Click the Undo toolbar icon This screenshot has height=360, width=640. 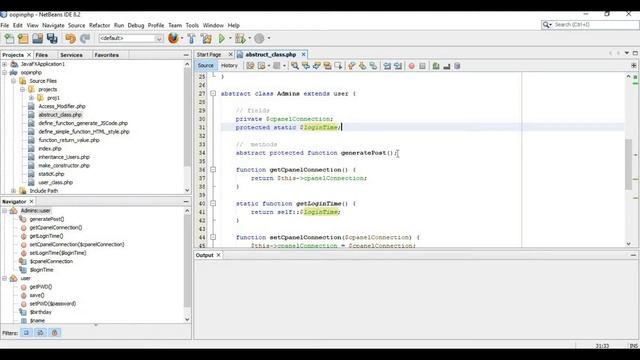click(x=70, y=38)
